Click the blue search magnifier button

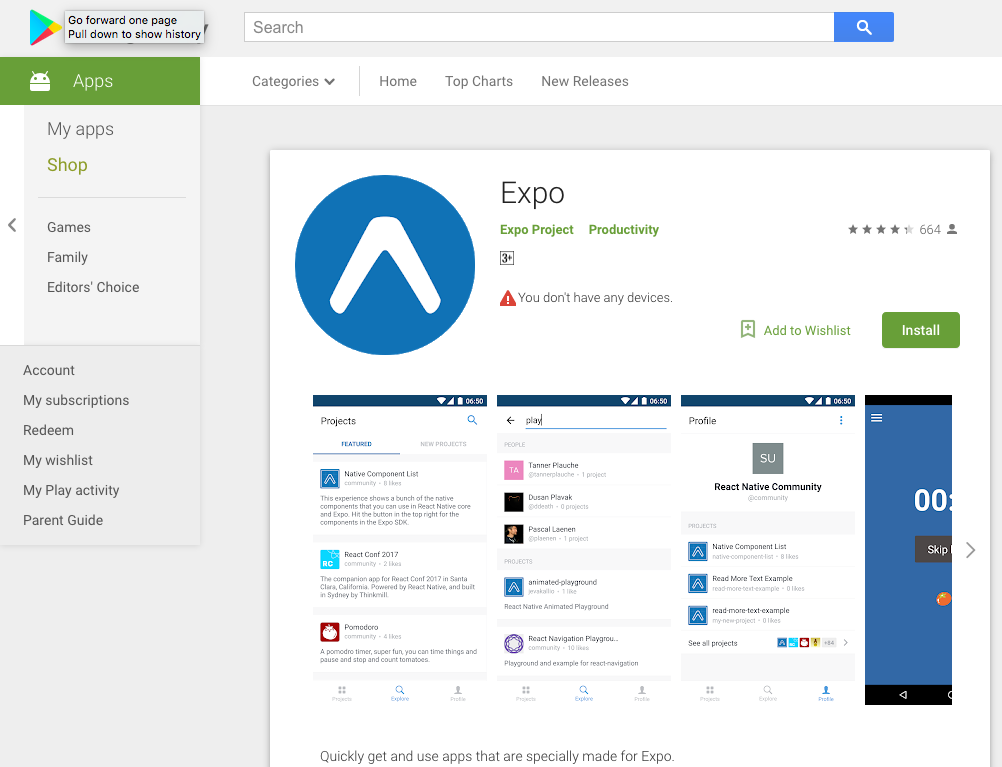point(863,27)
